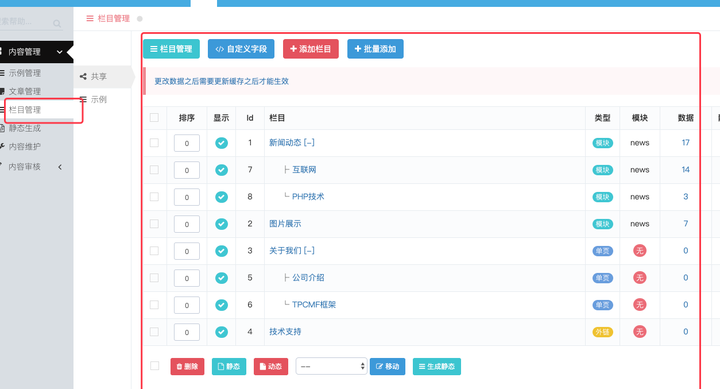This screenshot has width=720, height=389.
Task: Switch to the 自定义字段 tab button
Action: tap(241, 49)
